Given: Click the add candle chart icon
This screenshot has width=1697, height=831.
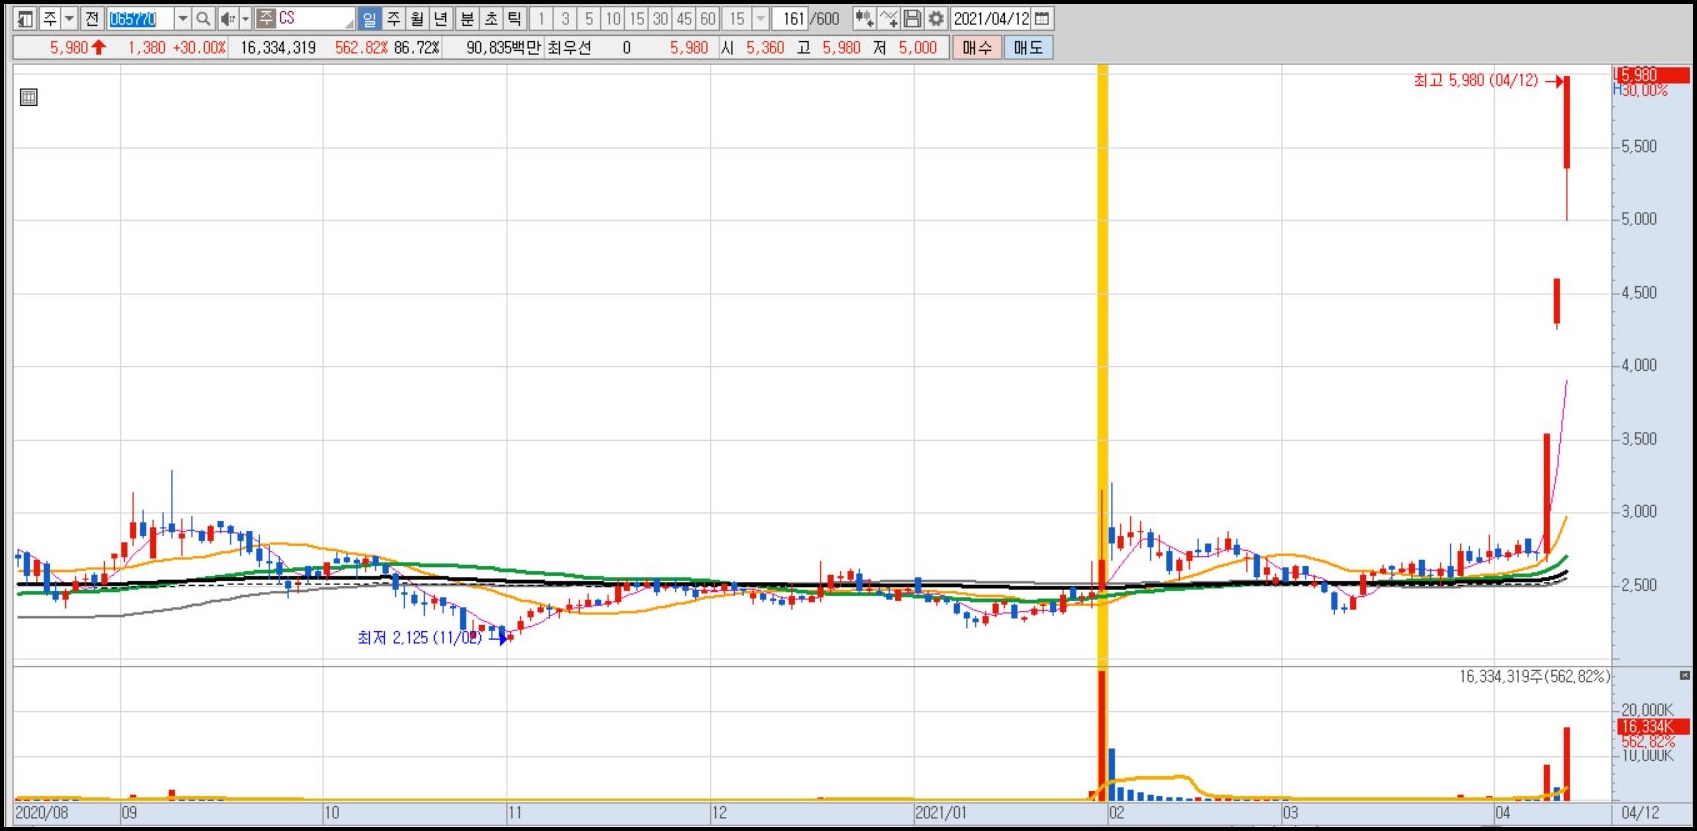Looking at the screenshot, I should click(x=864, y=19).
